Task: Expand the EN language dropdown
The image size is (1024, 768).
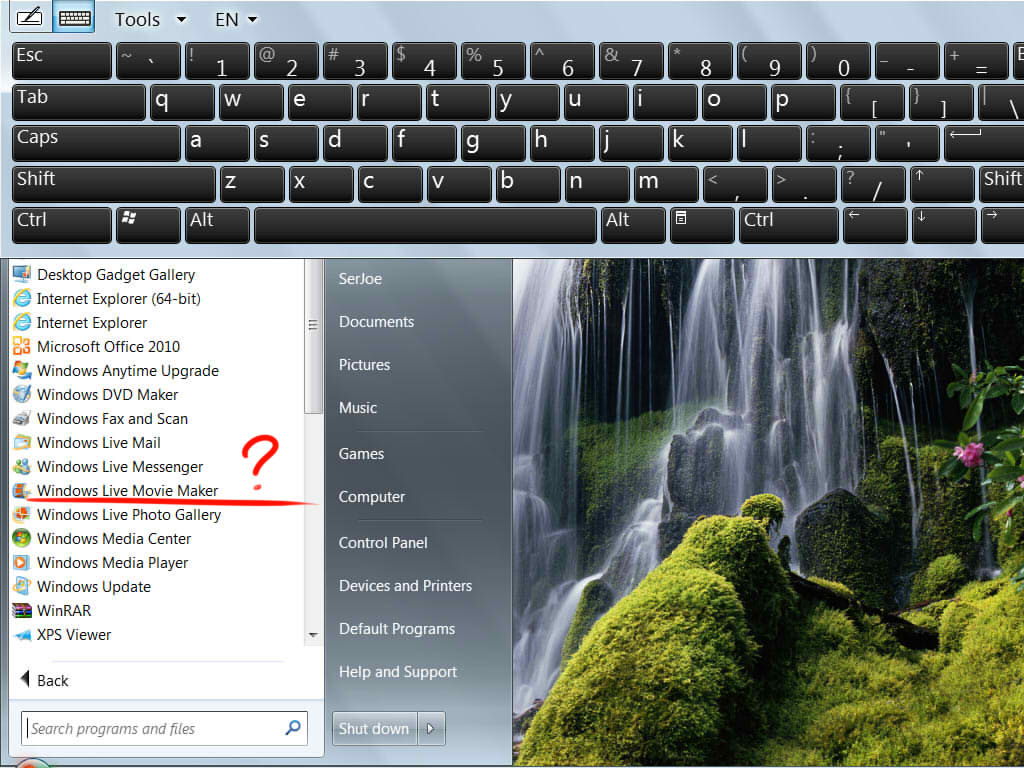Action: point(236,20)
